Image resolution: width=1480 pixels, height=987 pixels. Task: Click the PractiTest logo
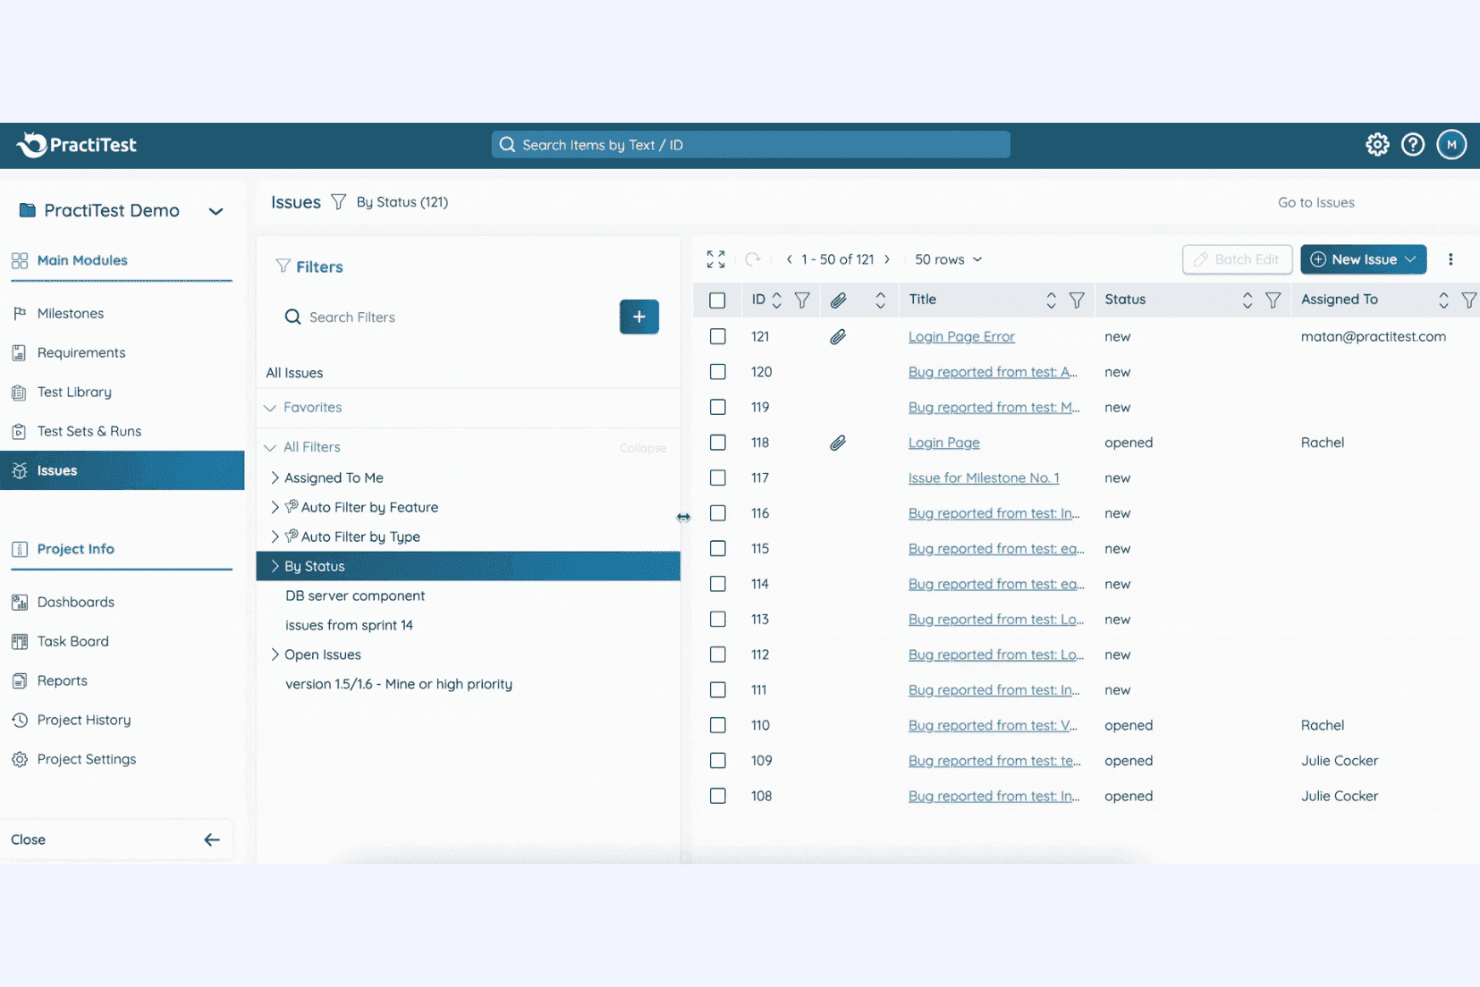click(x=77, y=145)
